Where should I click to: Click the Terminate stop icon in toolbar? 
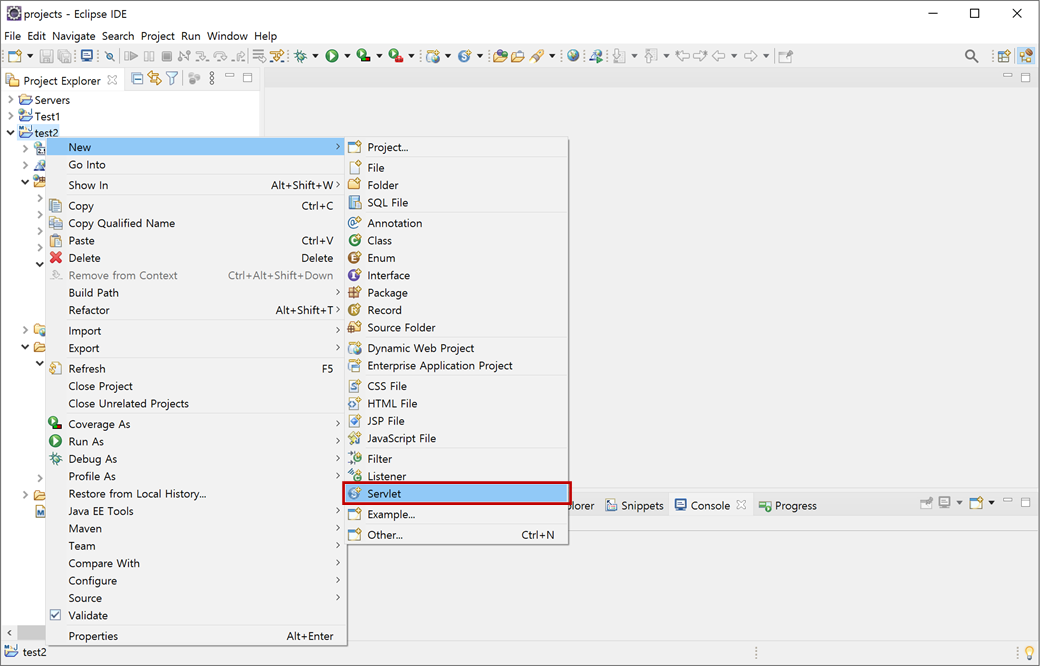pyautogui.click(x=166, y=56)
